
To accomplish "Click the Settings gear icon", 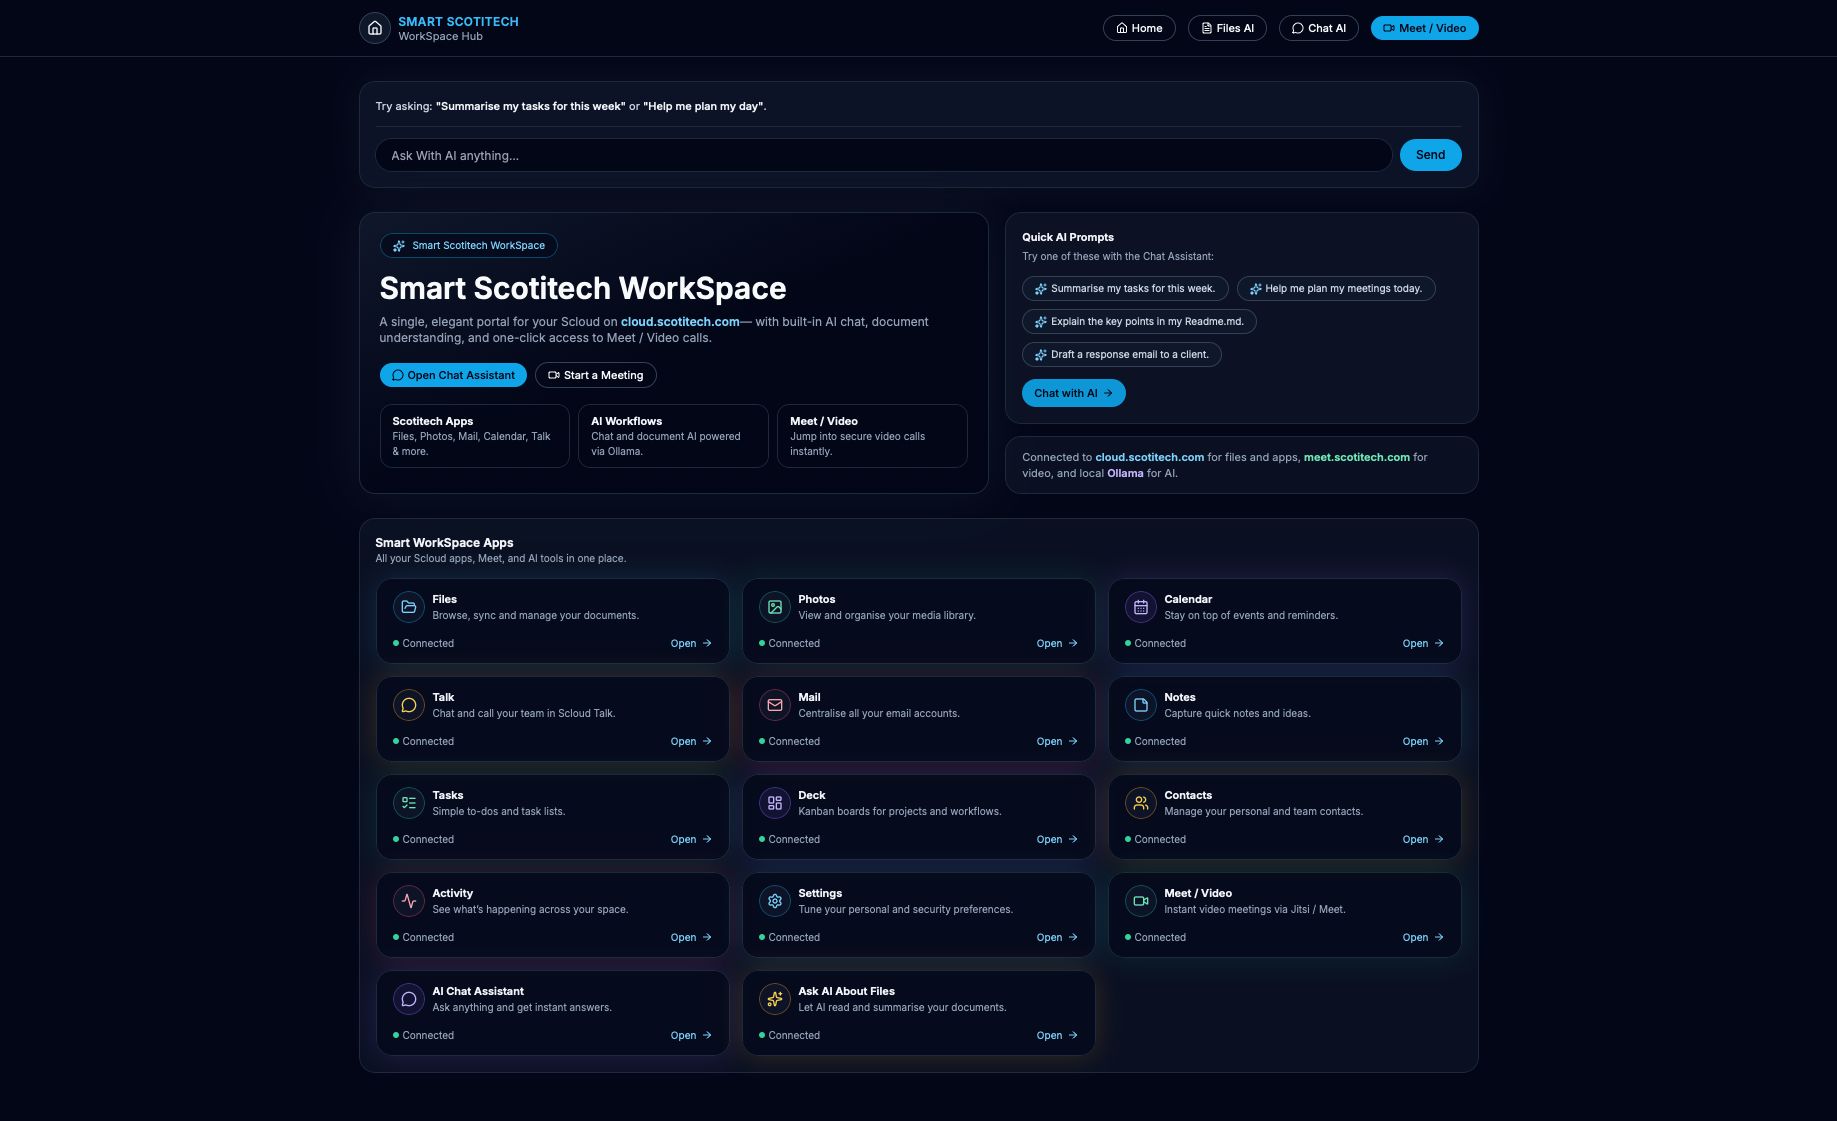I will [x=774, y=901].
